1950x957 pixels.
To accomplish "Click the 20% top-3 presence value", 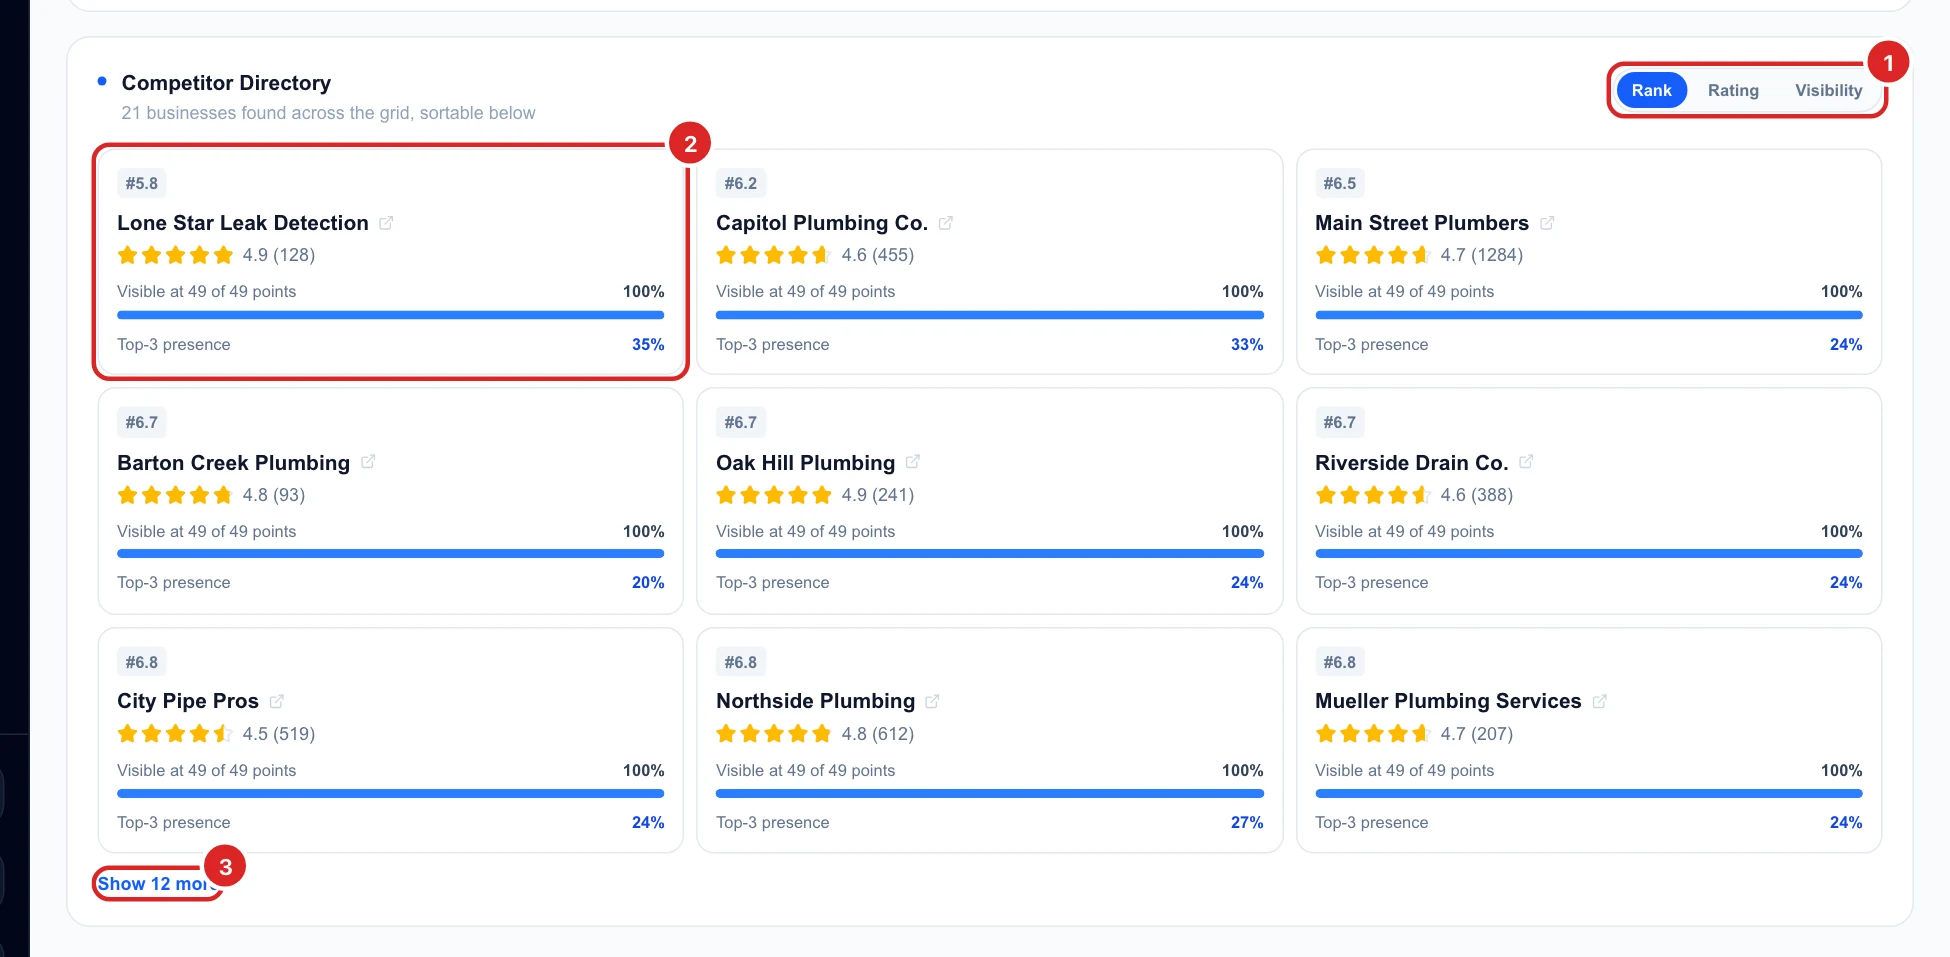I will click(x=648, y=582).
